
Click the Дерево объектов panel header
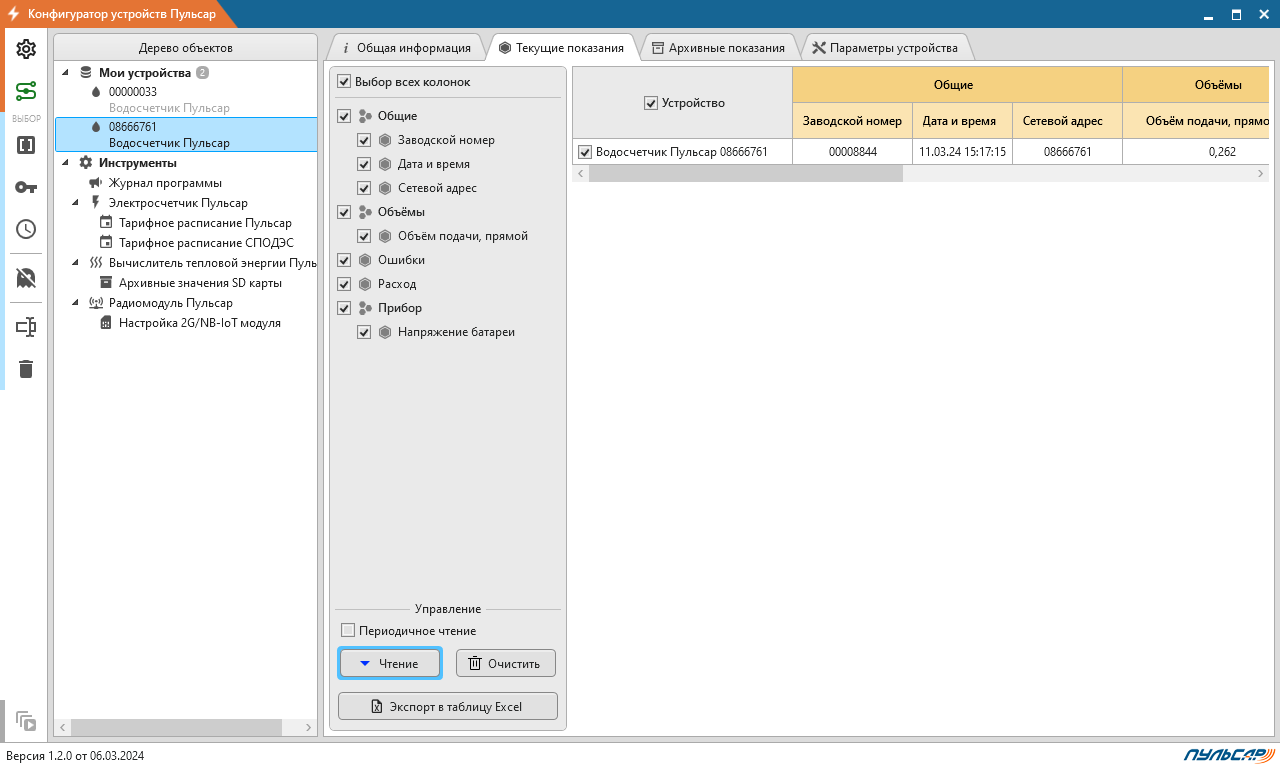click(x=186, y=48)
